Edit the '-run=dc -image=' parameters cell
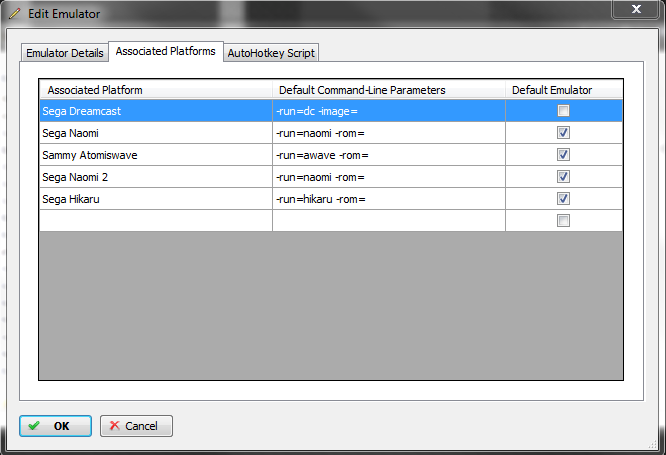Screen dimensions: 666x455 pos(389,111)
